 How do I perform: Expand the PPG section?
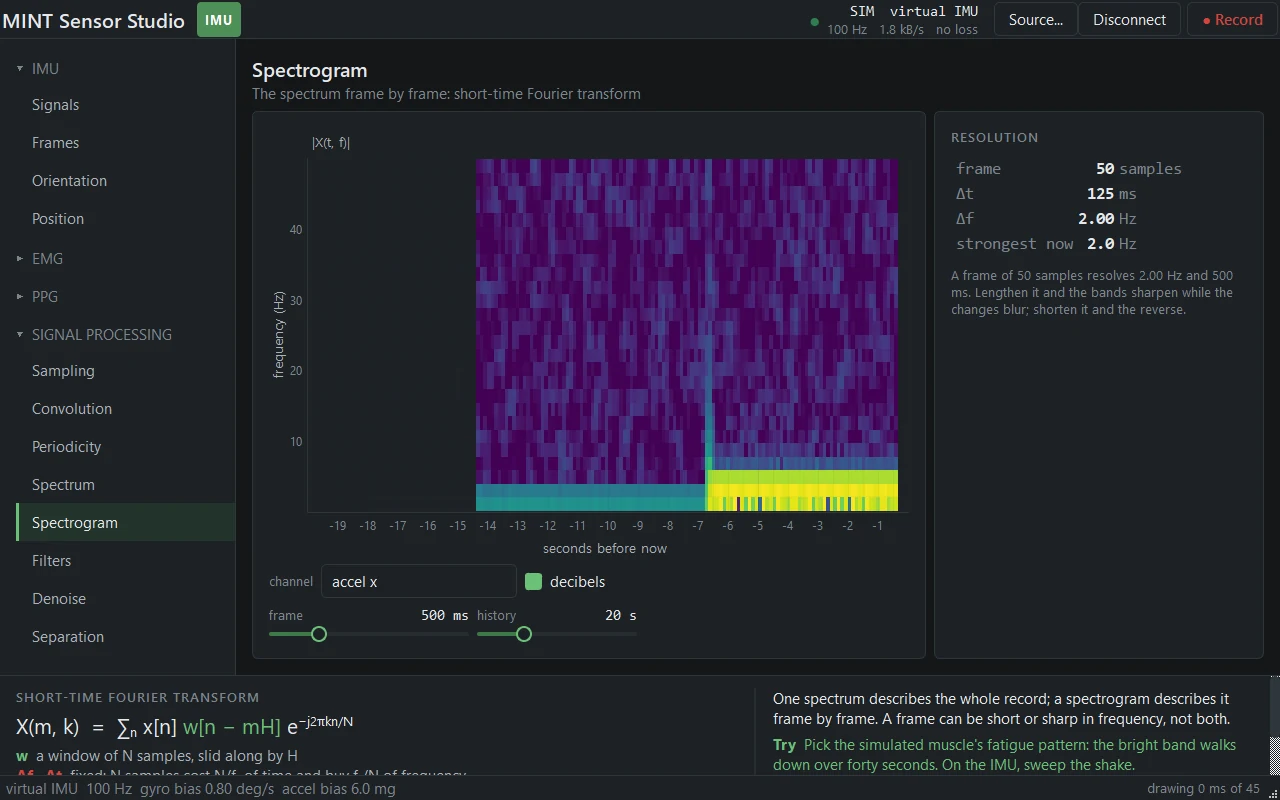[x=20, y=297]
